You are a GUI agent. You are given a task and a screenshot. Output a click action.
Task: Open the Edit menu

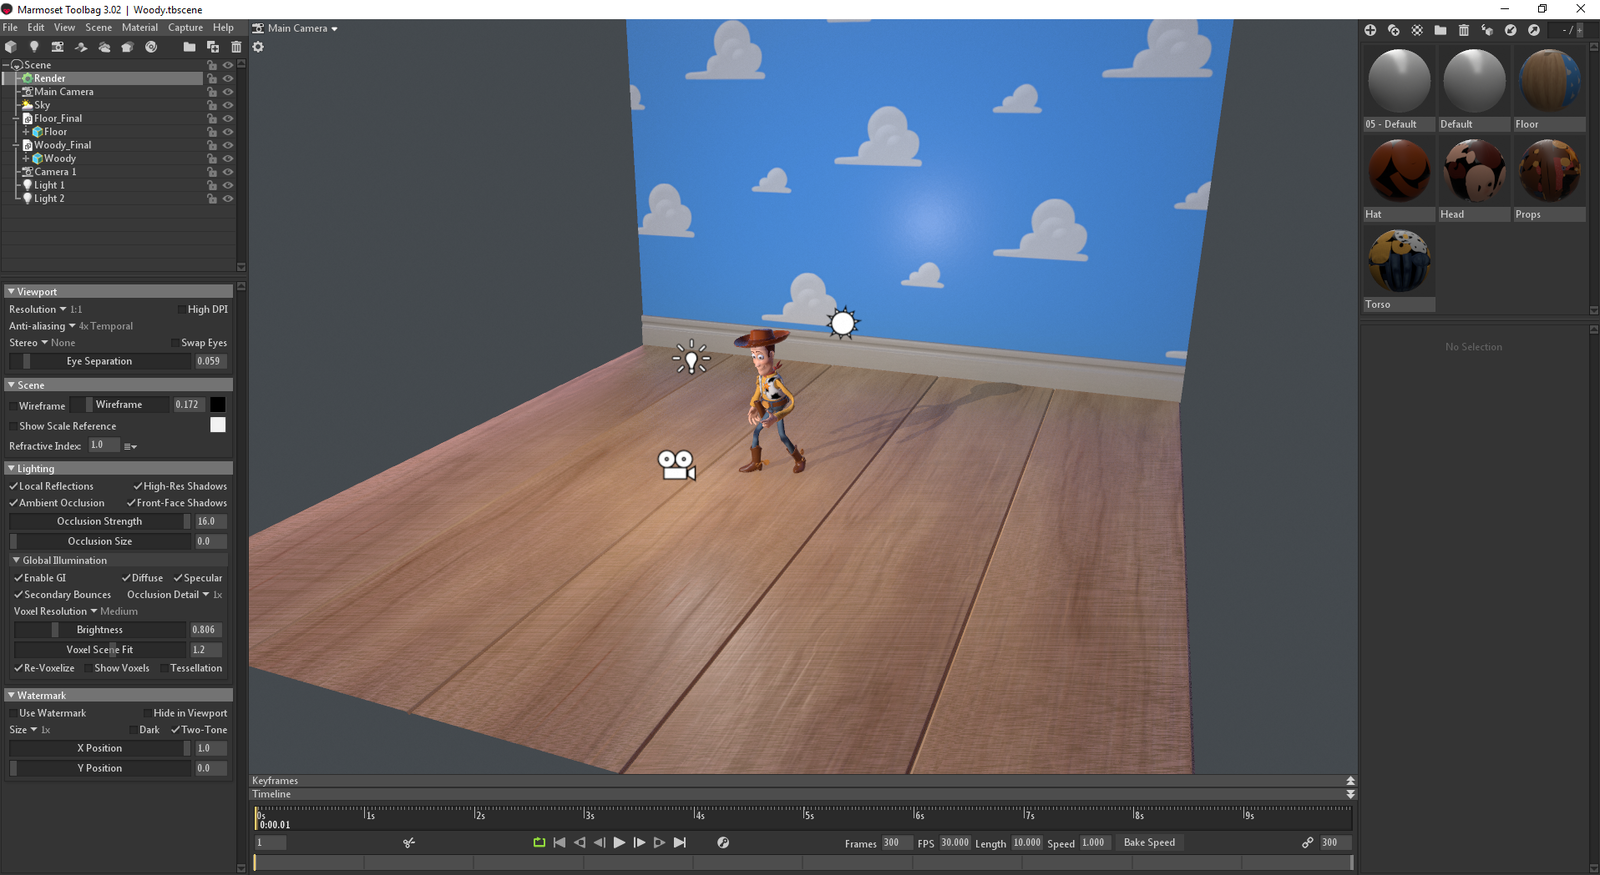(x=36, y=28)
